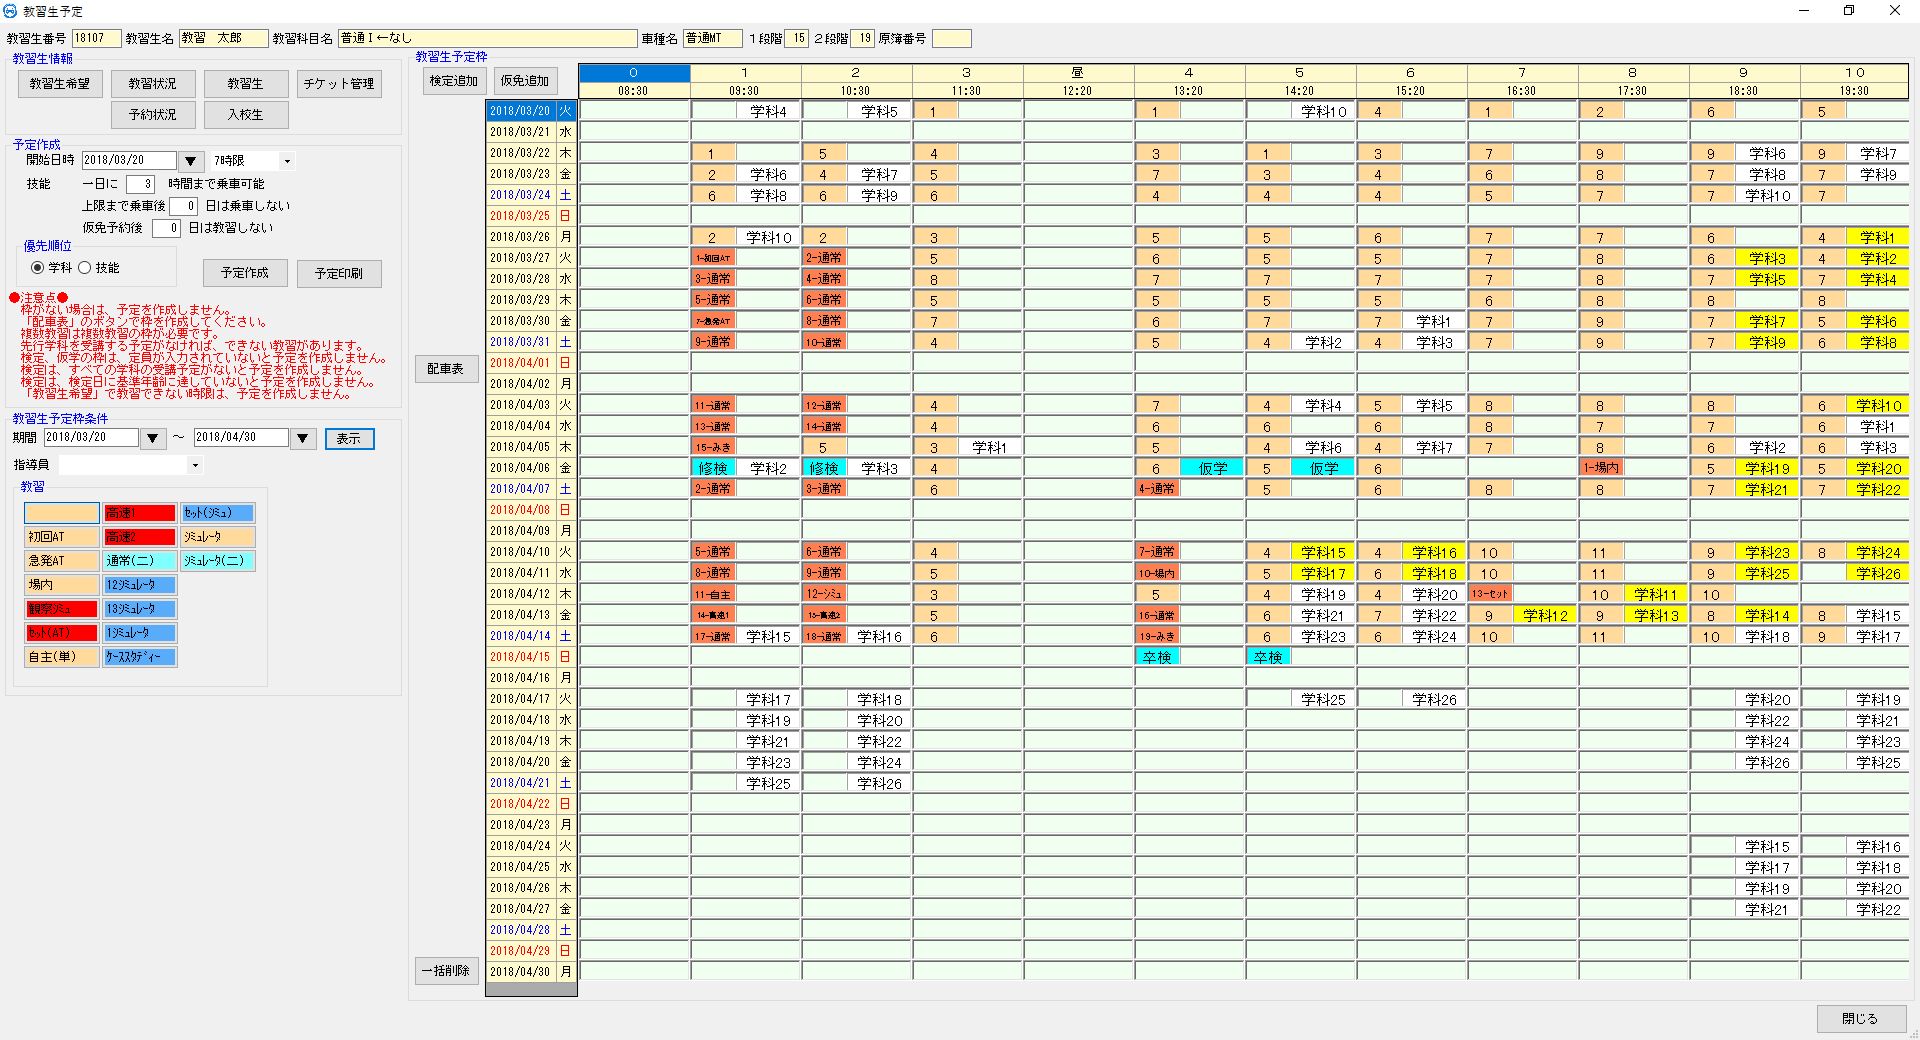Pick the blue セット(シミュ) lesson type
Screen dimensions: 1920x1040
pyautogui.click(x=218, y=513)
